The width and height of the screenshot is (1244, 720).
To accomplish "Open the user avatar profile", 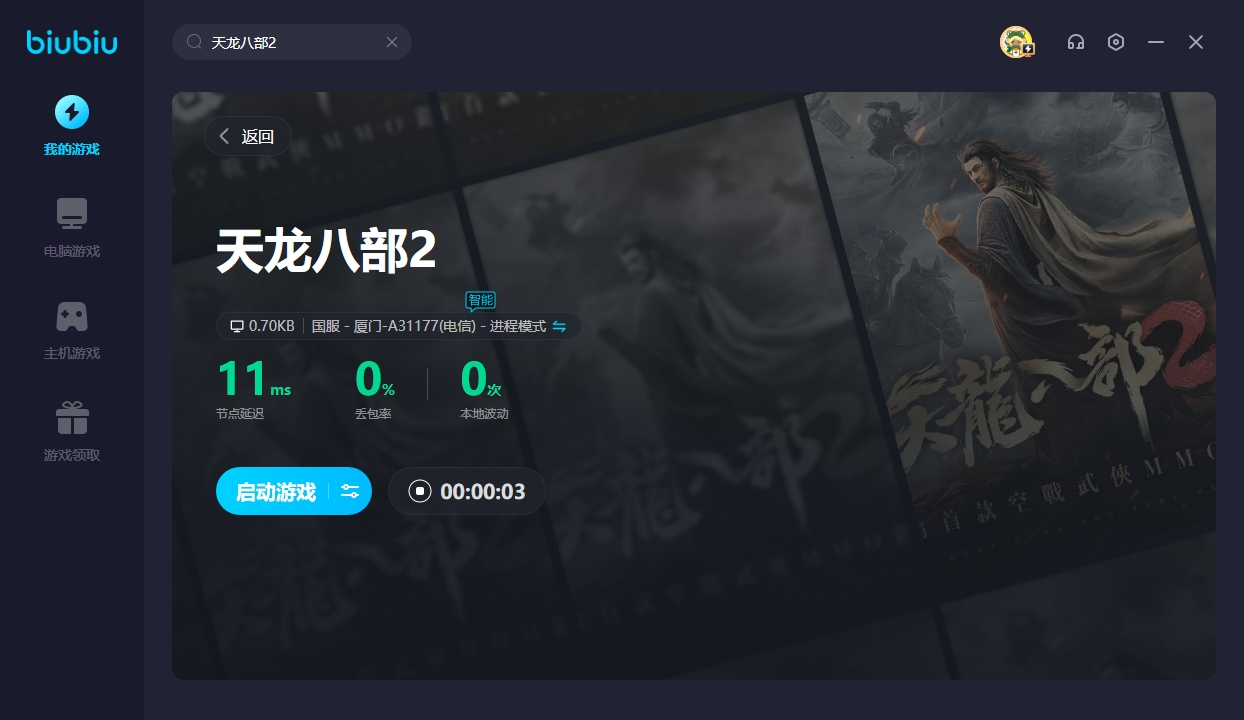I will [1016, 42].
